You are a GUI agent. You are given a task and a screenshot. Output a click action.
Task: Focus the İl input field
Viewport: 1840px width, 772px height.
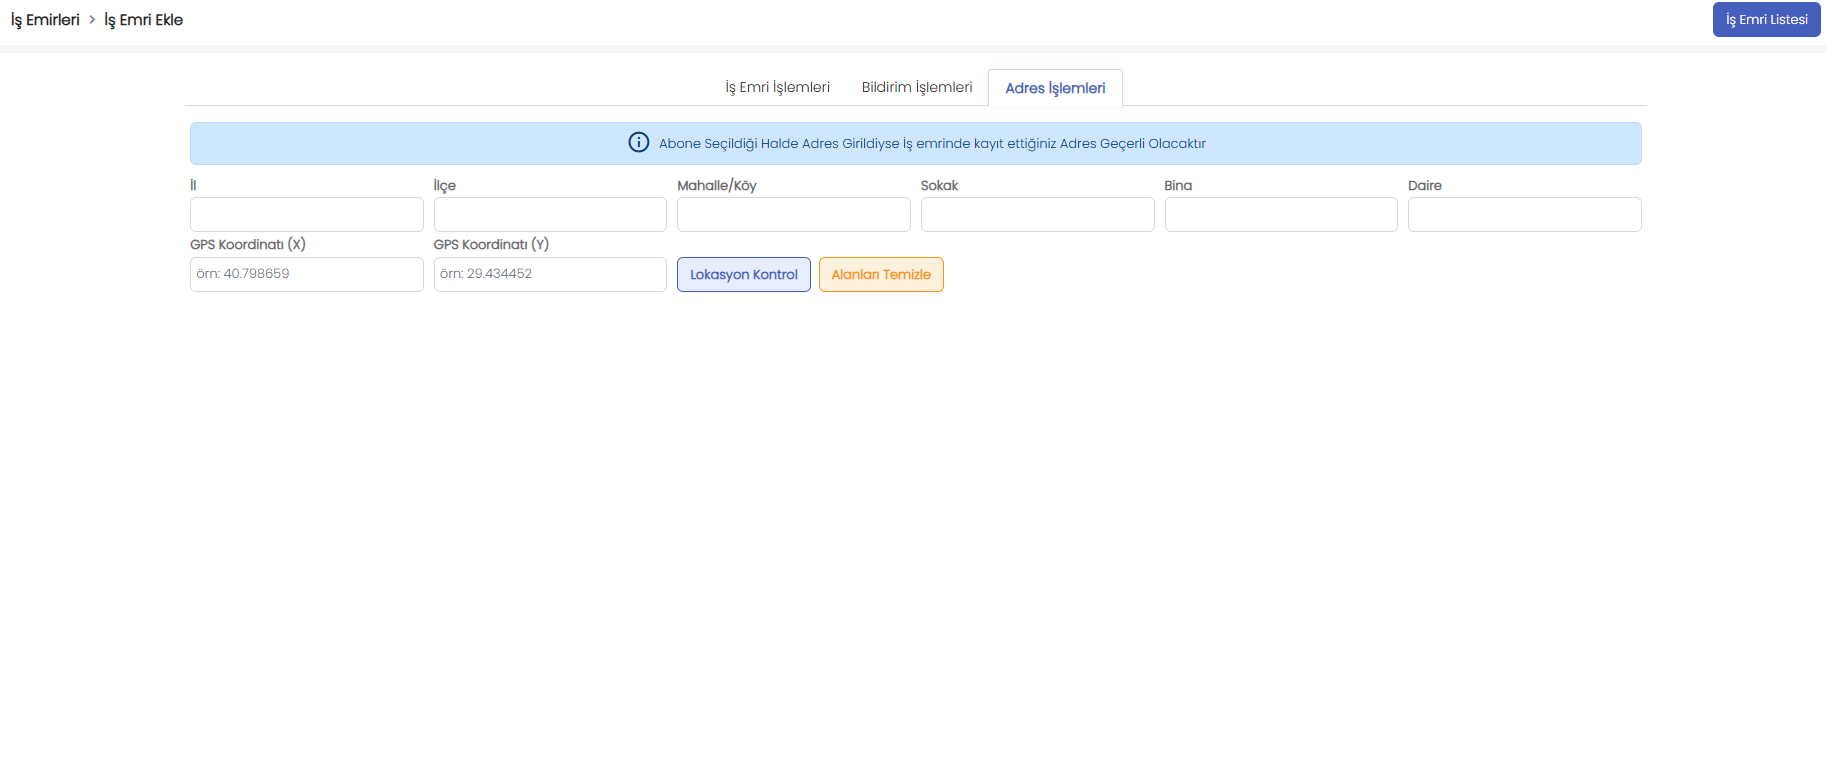[x=306, y=215]
